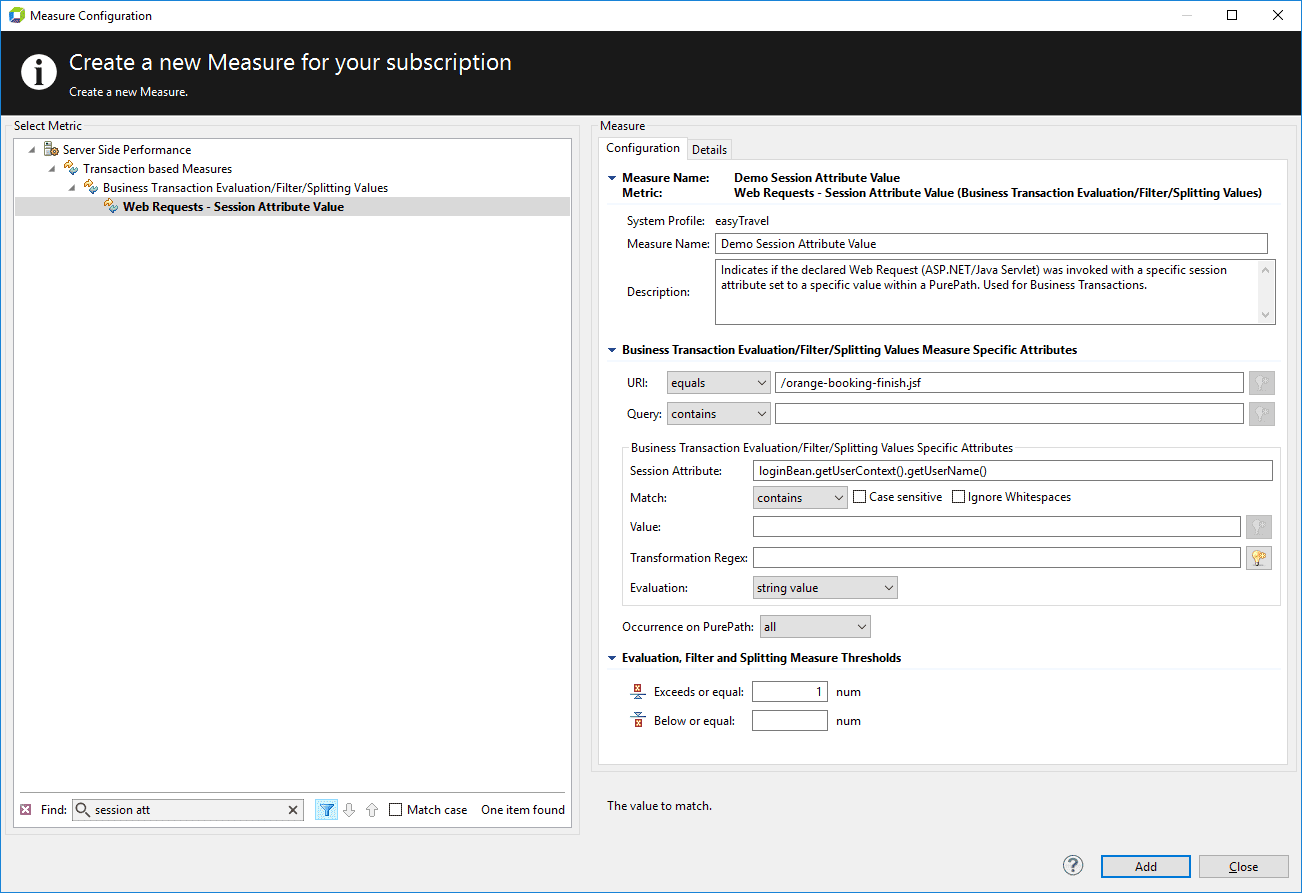Switch to the Configuration tab
This screenshot has height=893, width=1302.
tap(643, 148)
